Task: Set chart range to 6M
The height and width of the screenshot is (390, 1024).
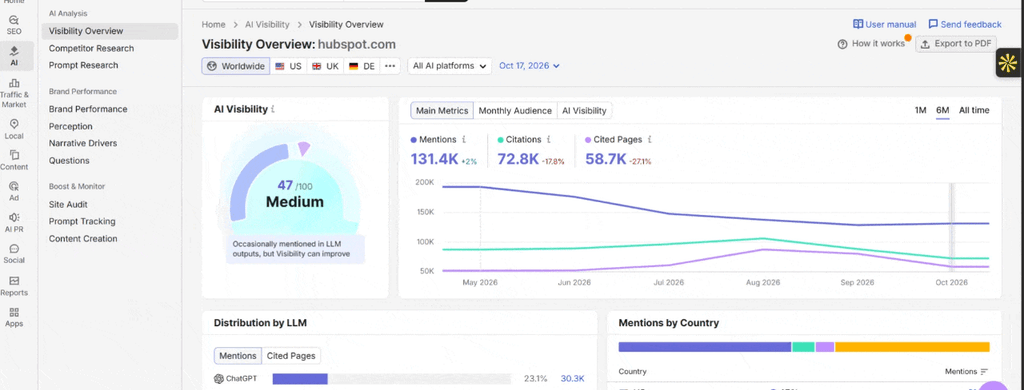Action: tap(942, 110)
